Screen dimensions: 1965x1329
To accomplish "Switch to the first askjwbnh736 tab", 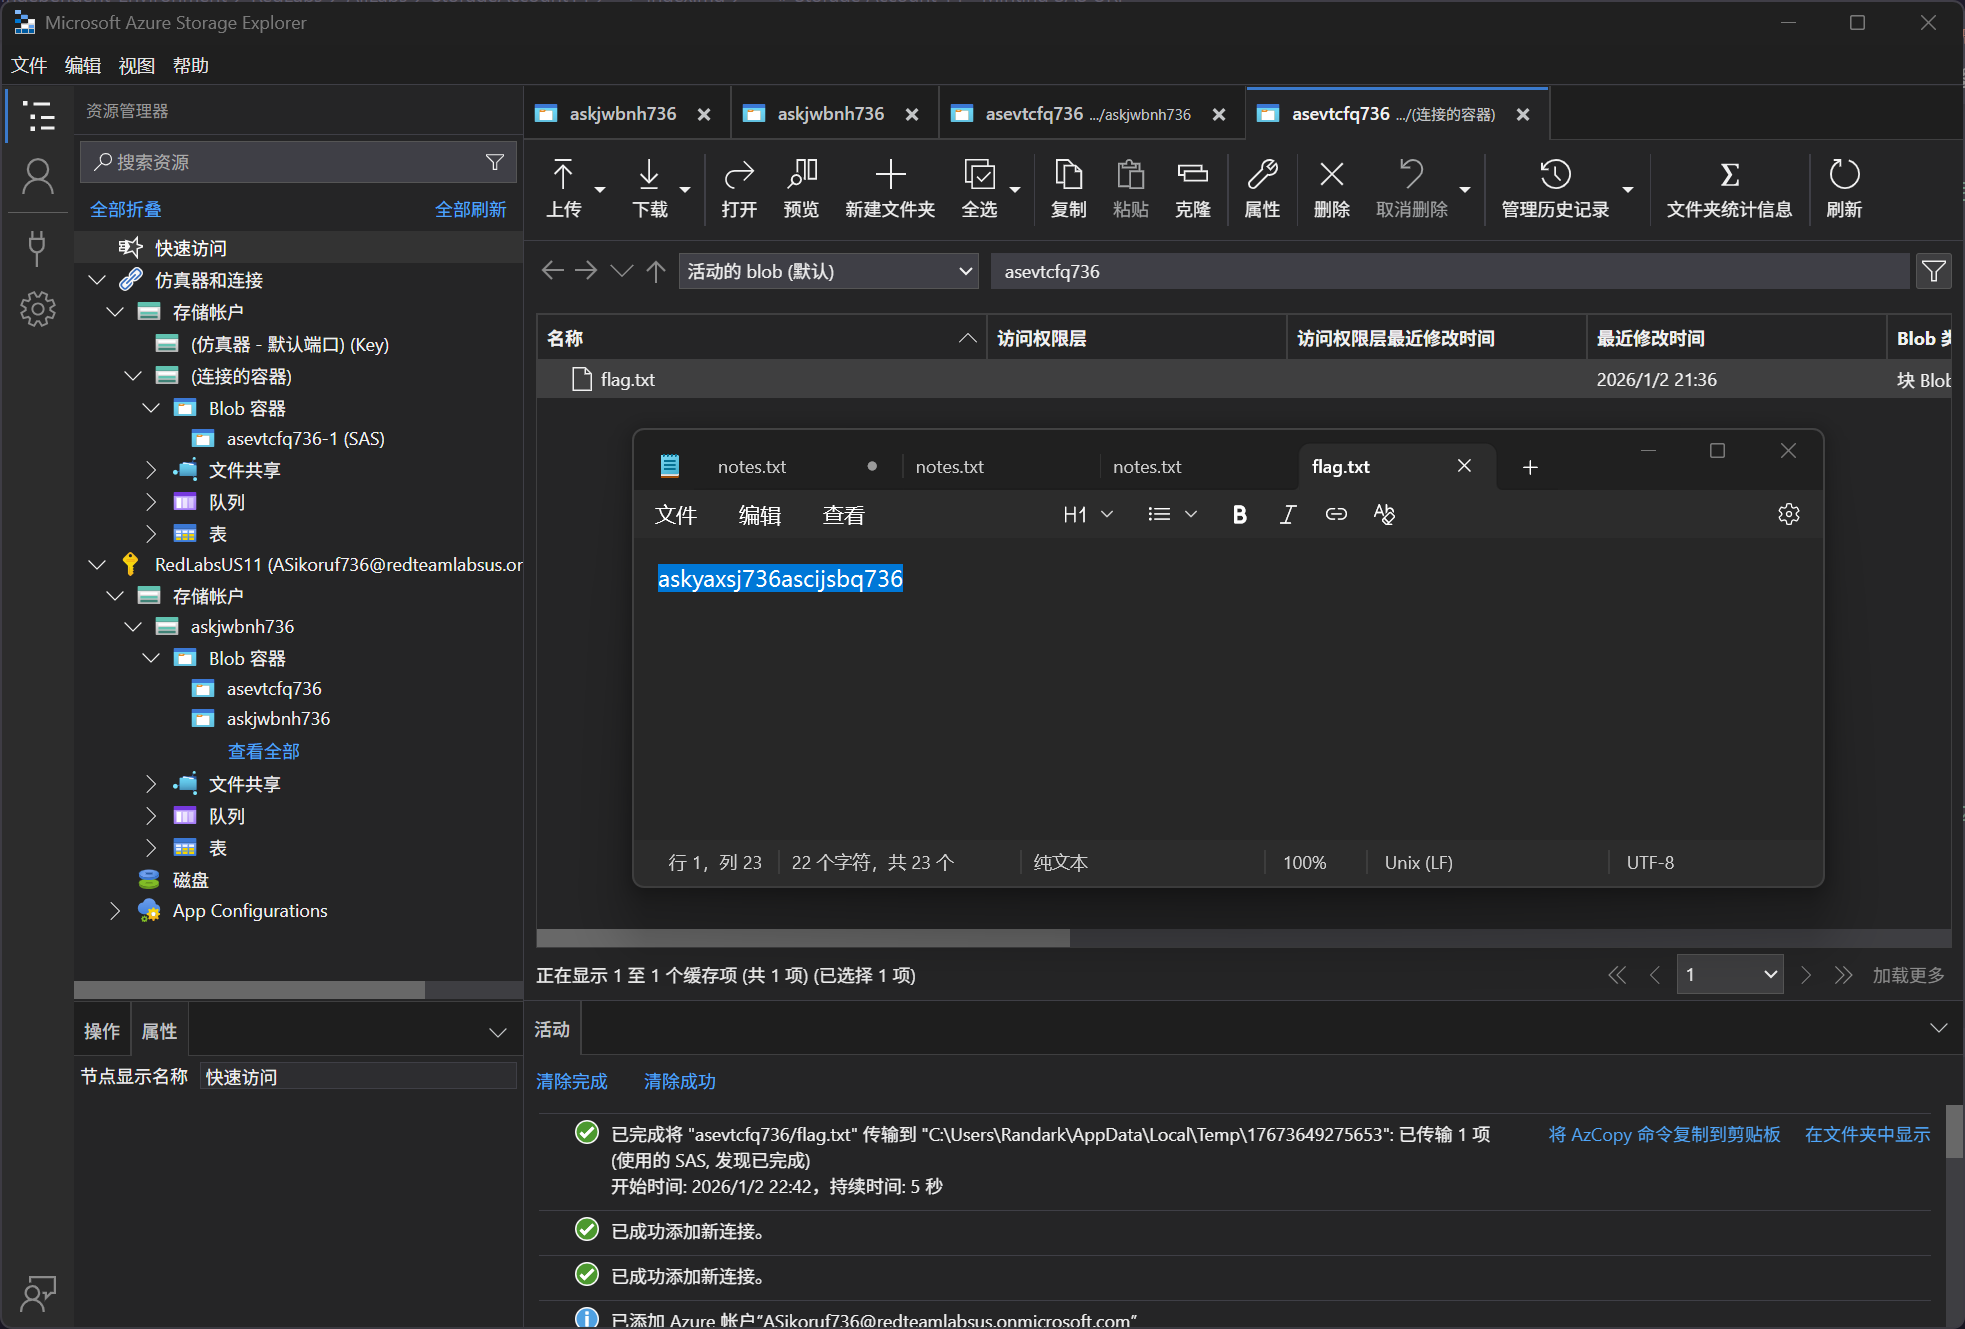I will click(x=622, y=114).
